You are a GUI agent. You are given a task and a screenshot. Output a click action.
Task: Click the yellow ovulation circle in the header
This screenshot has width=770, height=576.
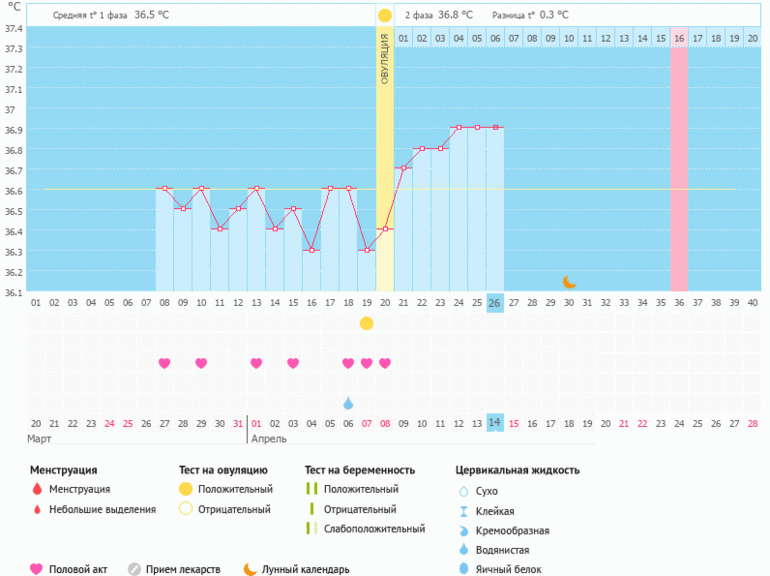pyautogui.click(x=385, y=16)
